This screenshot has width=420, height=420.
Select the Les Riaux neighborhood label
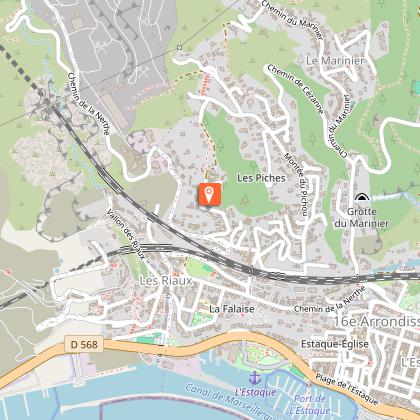point(166,281)
